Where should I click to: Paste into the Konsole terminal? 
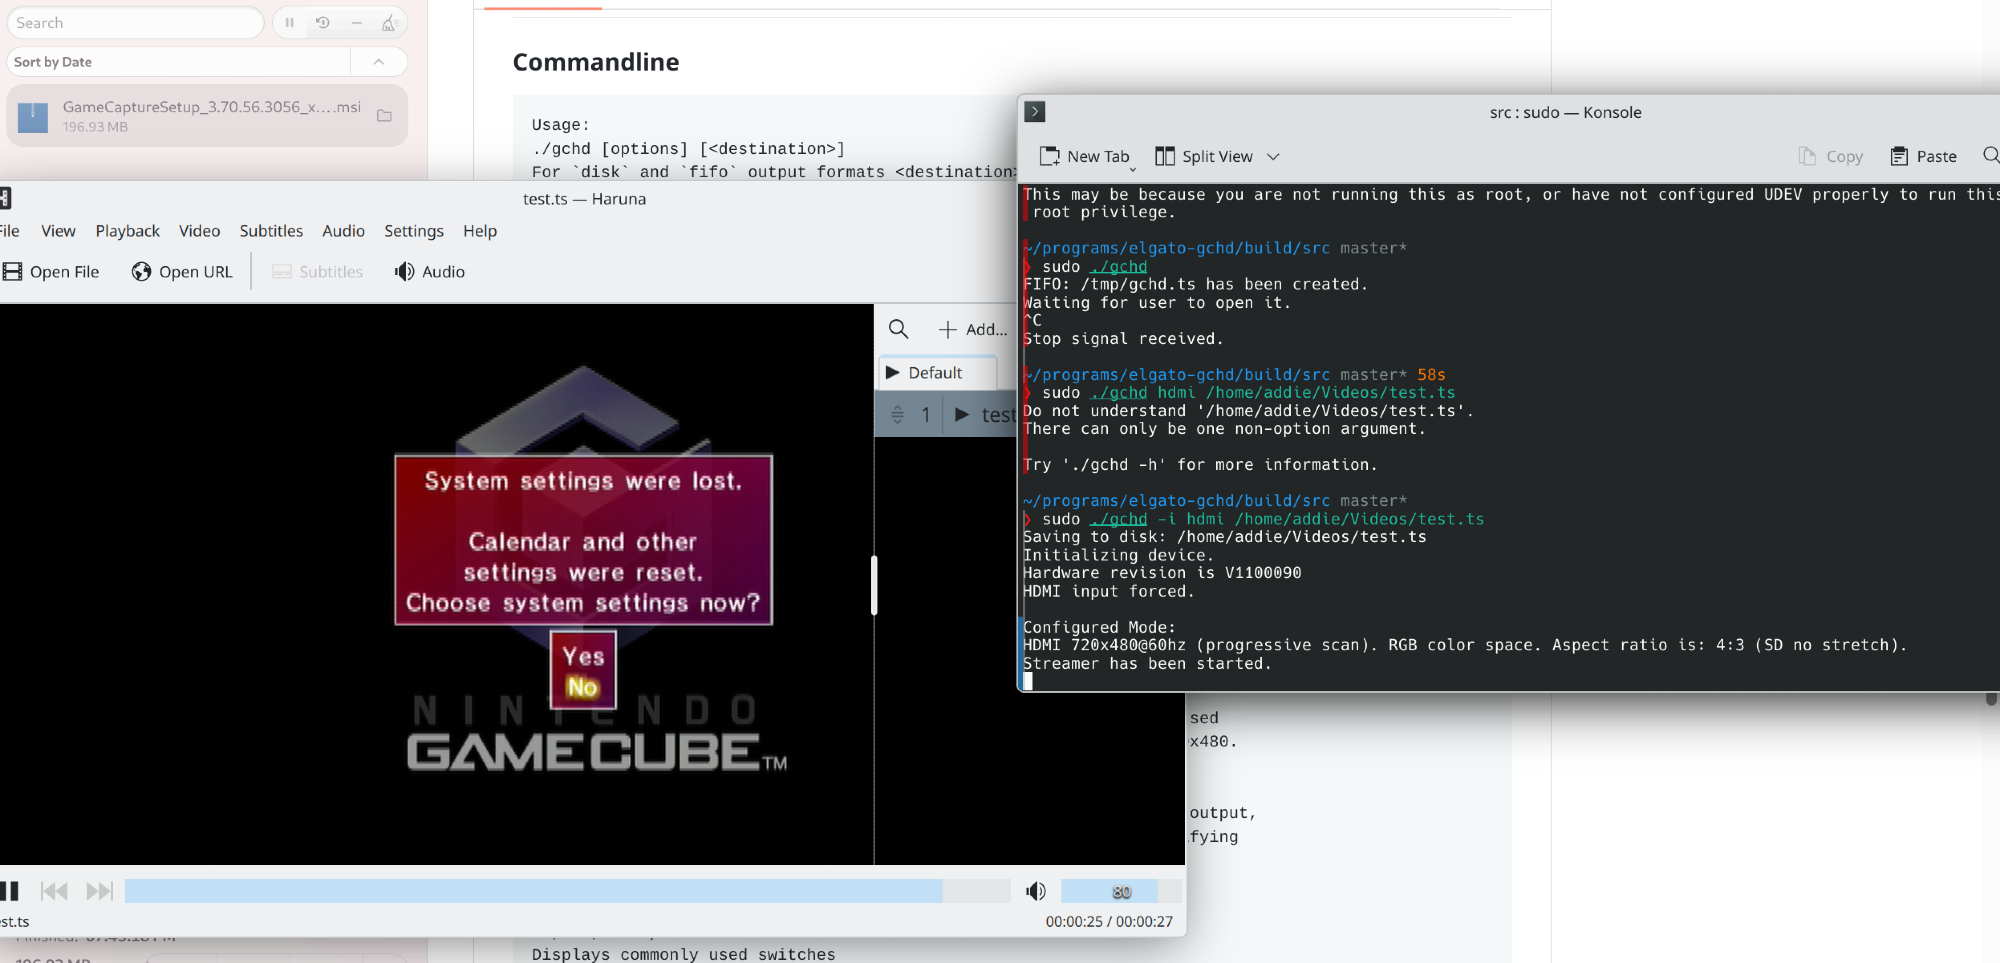point(1923,156)
